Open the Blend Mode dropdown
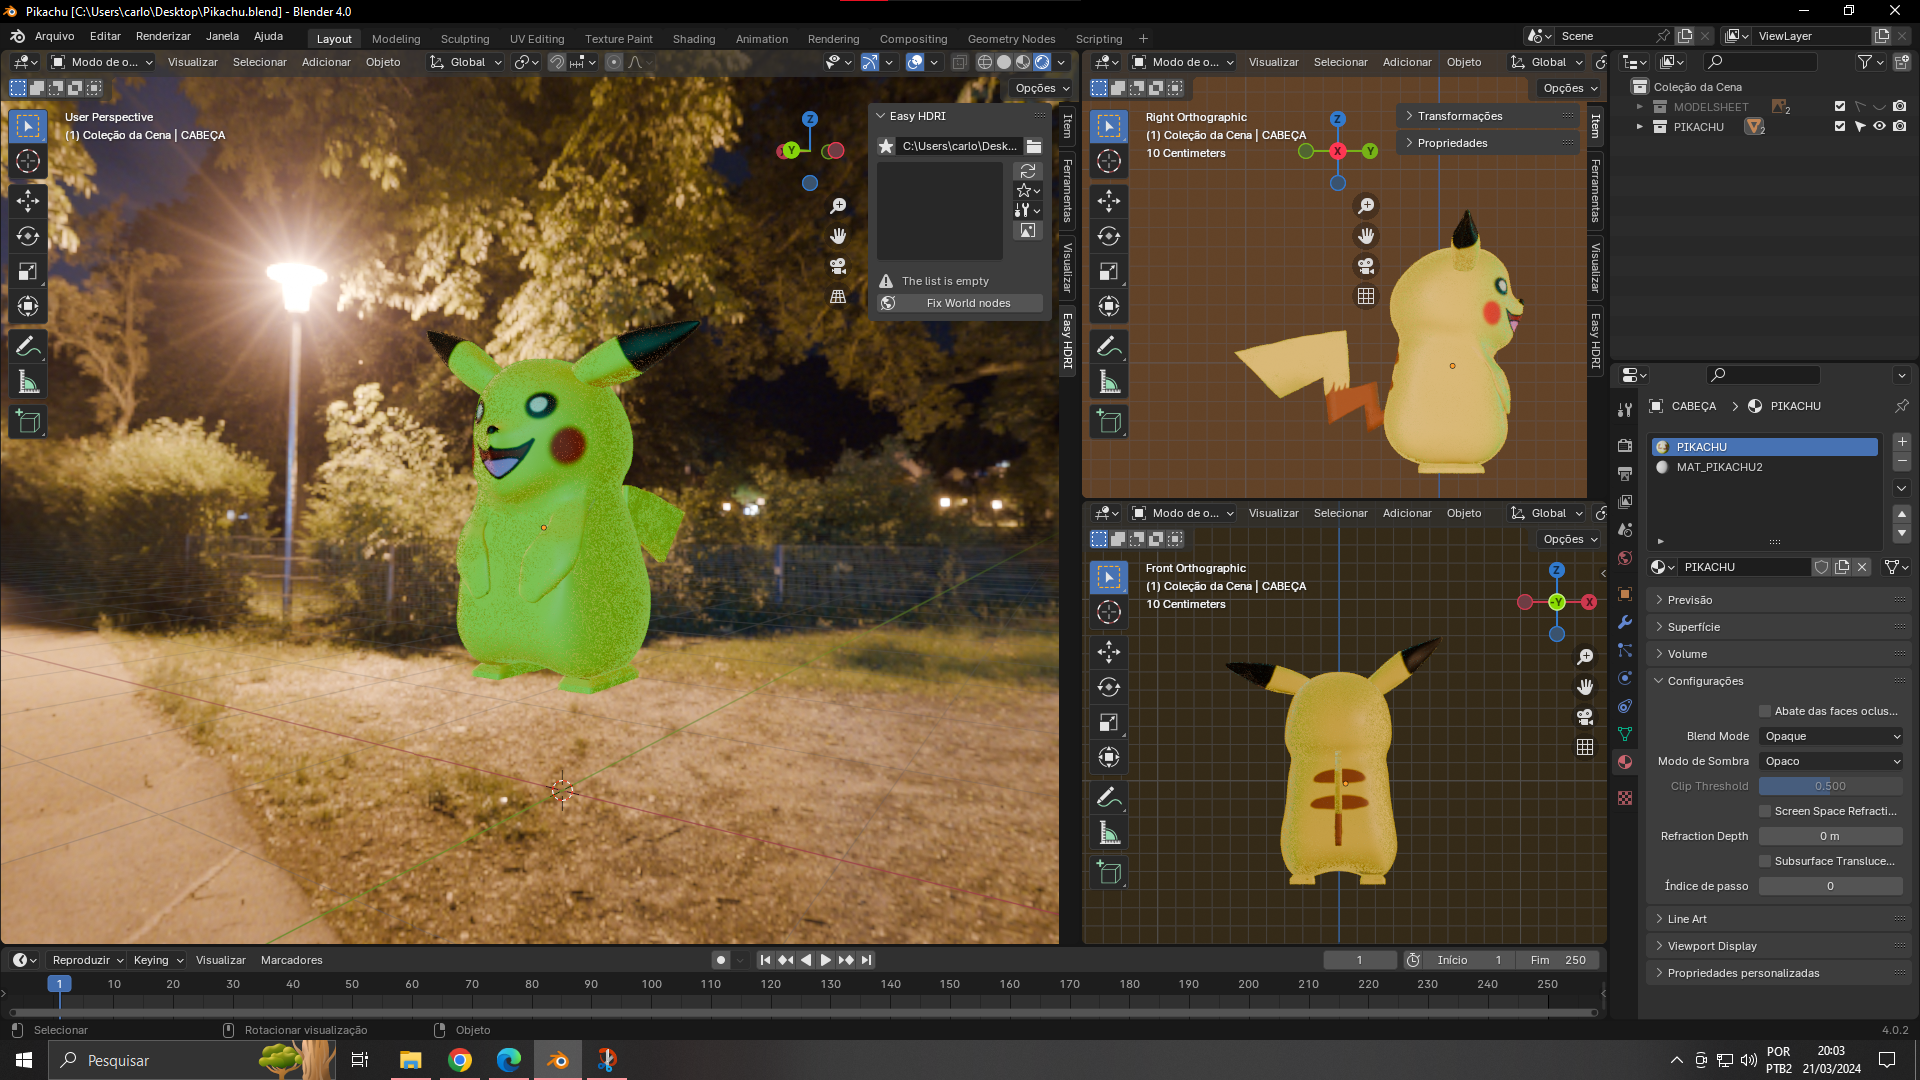Screen dimensions: 1920x1080 coord(1831,736)
